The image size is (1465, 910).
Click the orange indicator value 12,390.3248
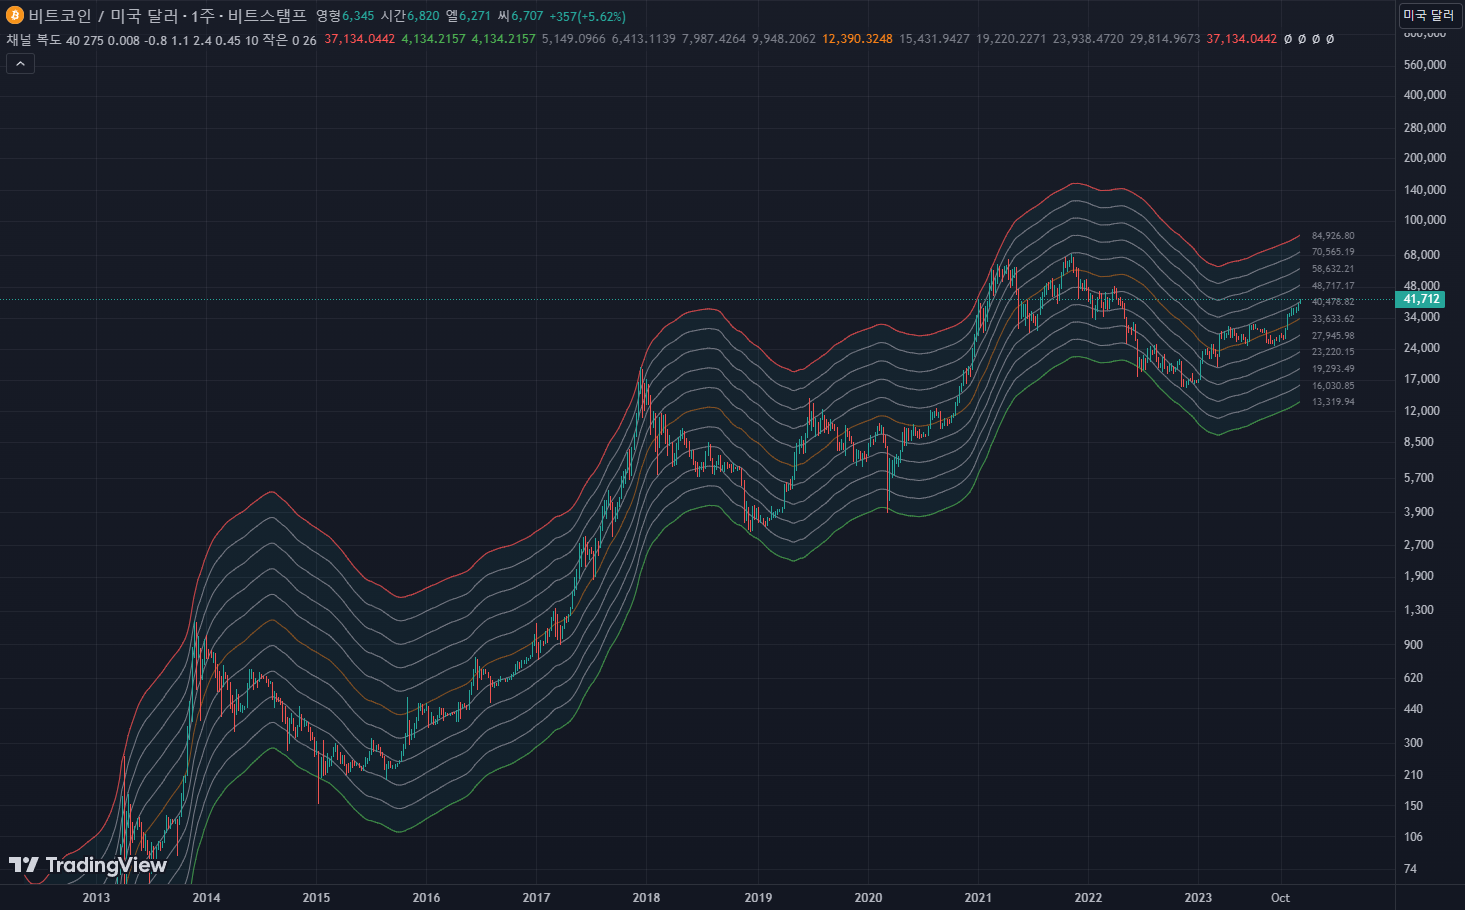pyautogui.click(x=857, y=40)
